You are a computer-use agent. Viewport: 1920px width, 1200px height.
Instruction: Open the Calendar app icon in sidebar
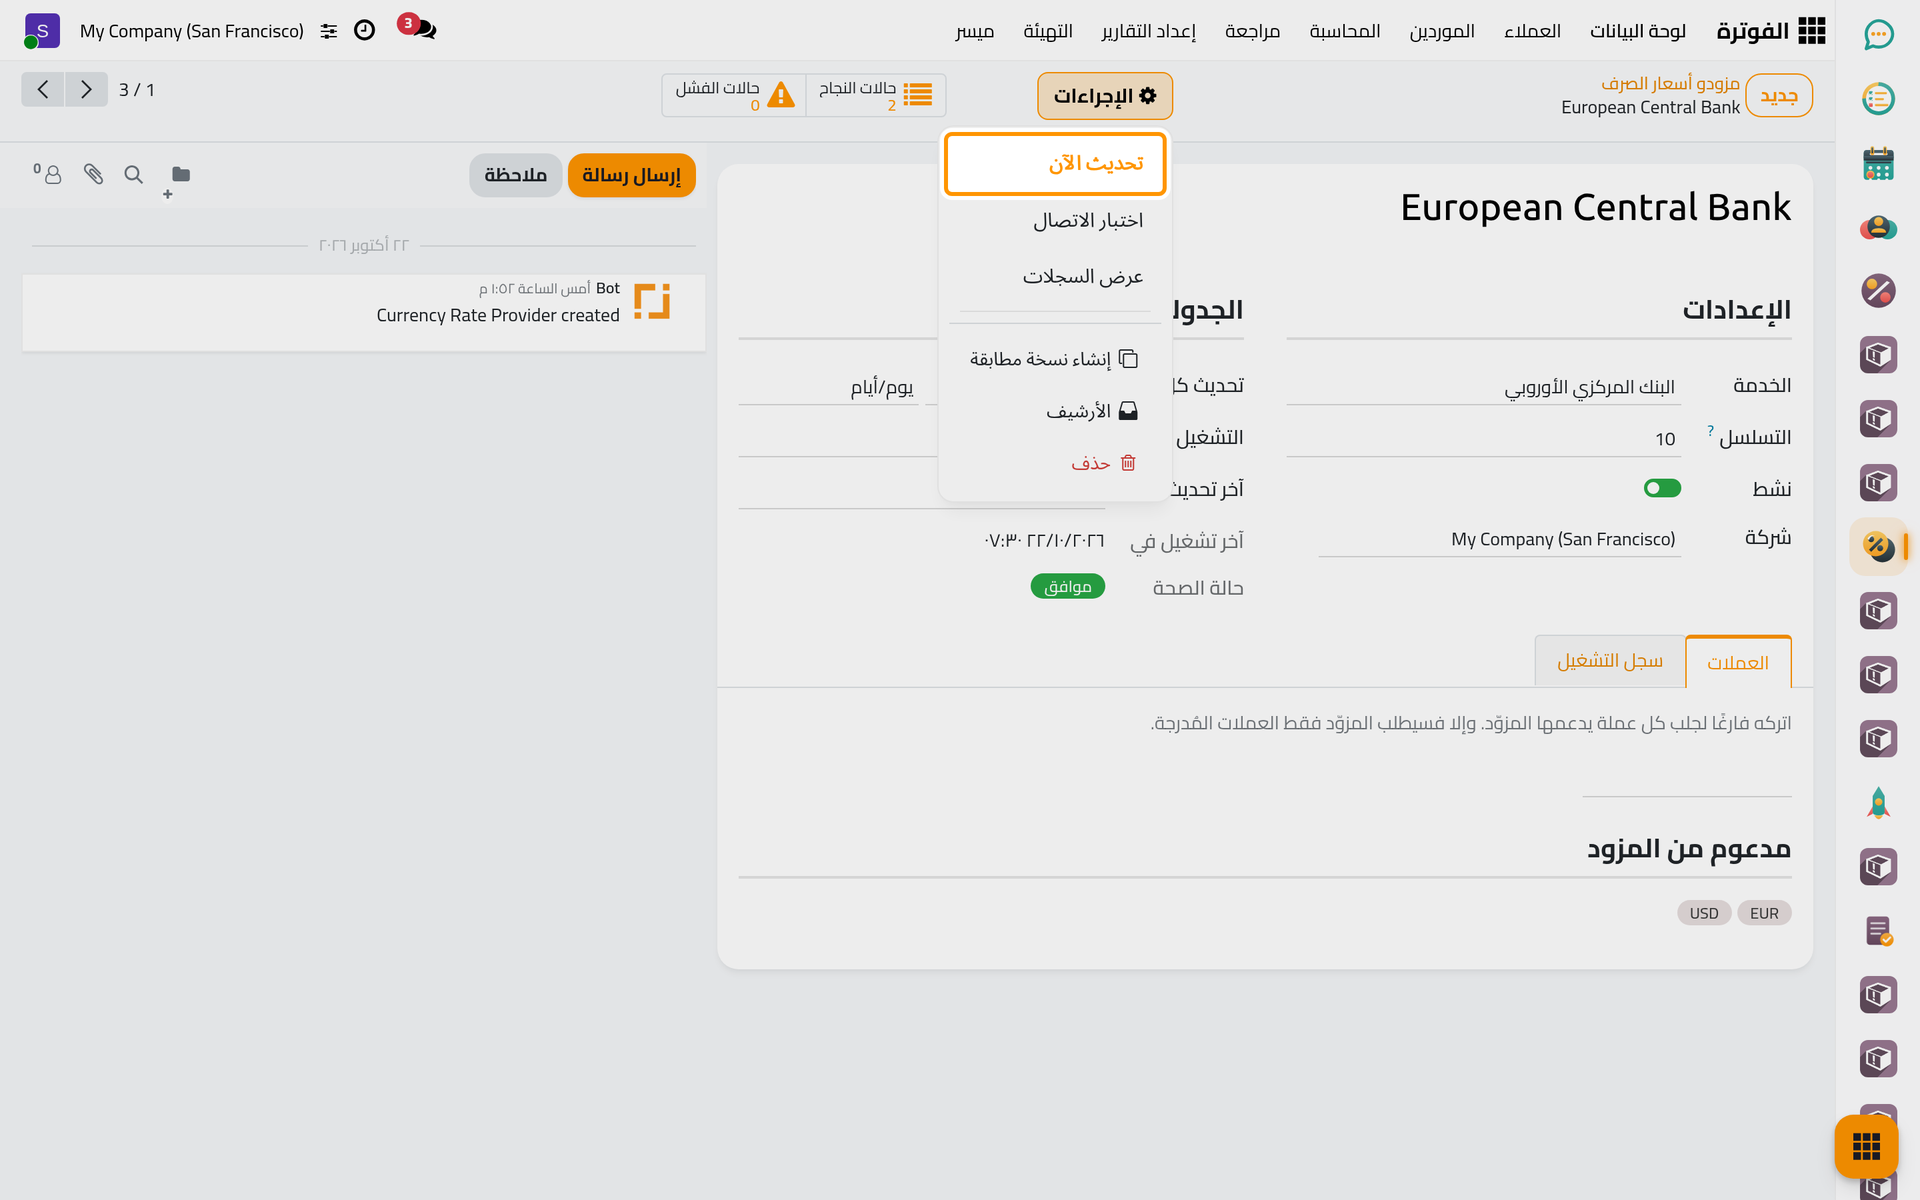coord(1878,163)
